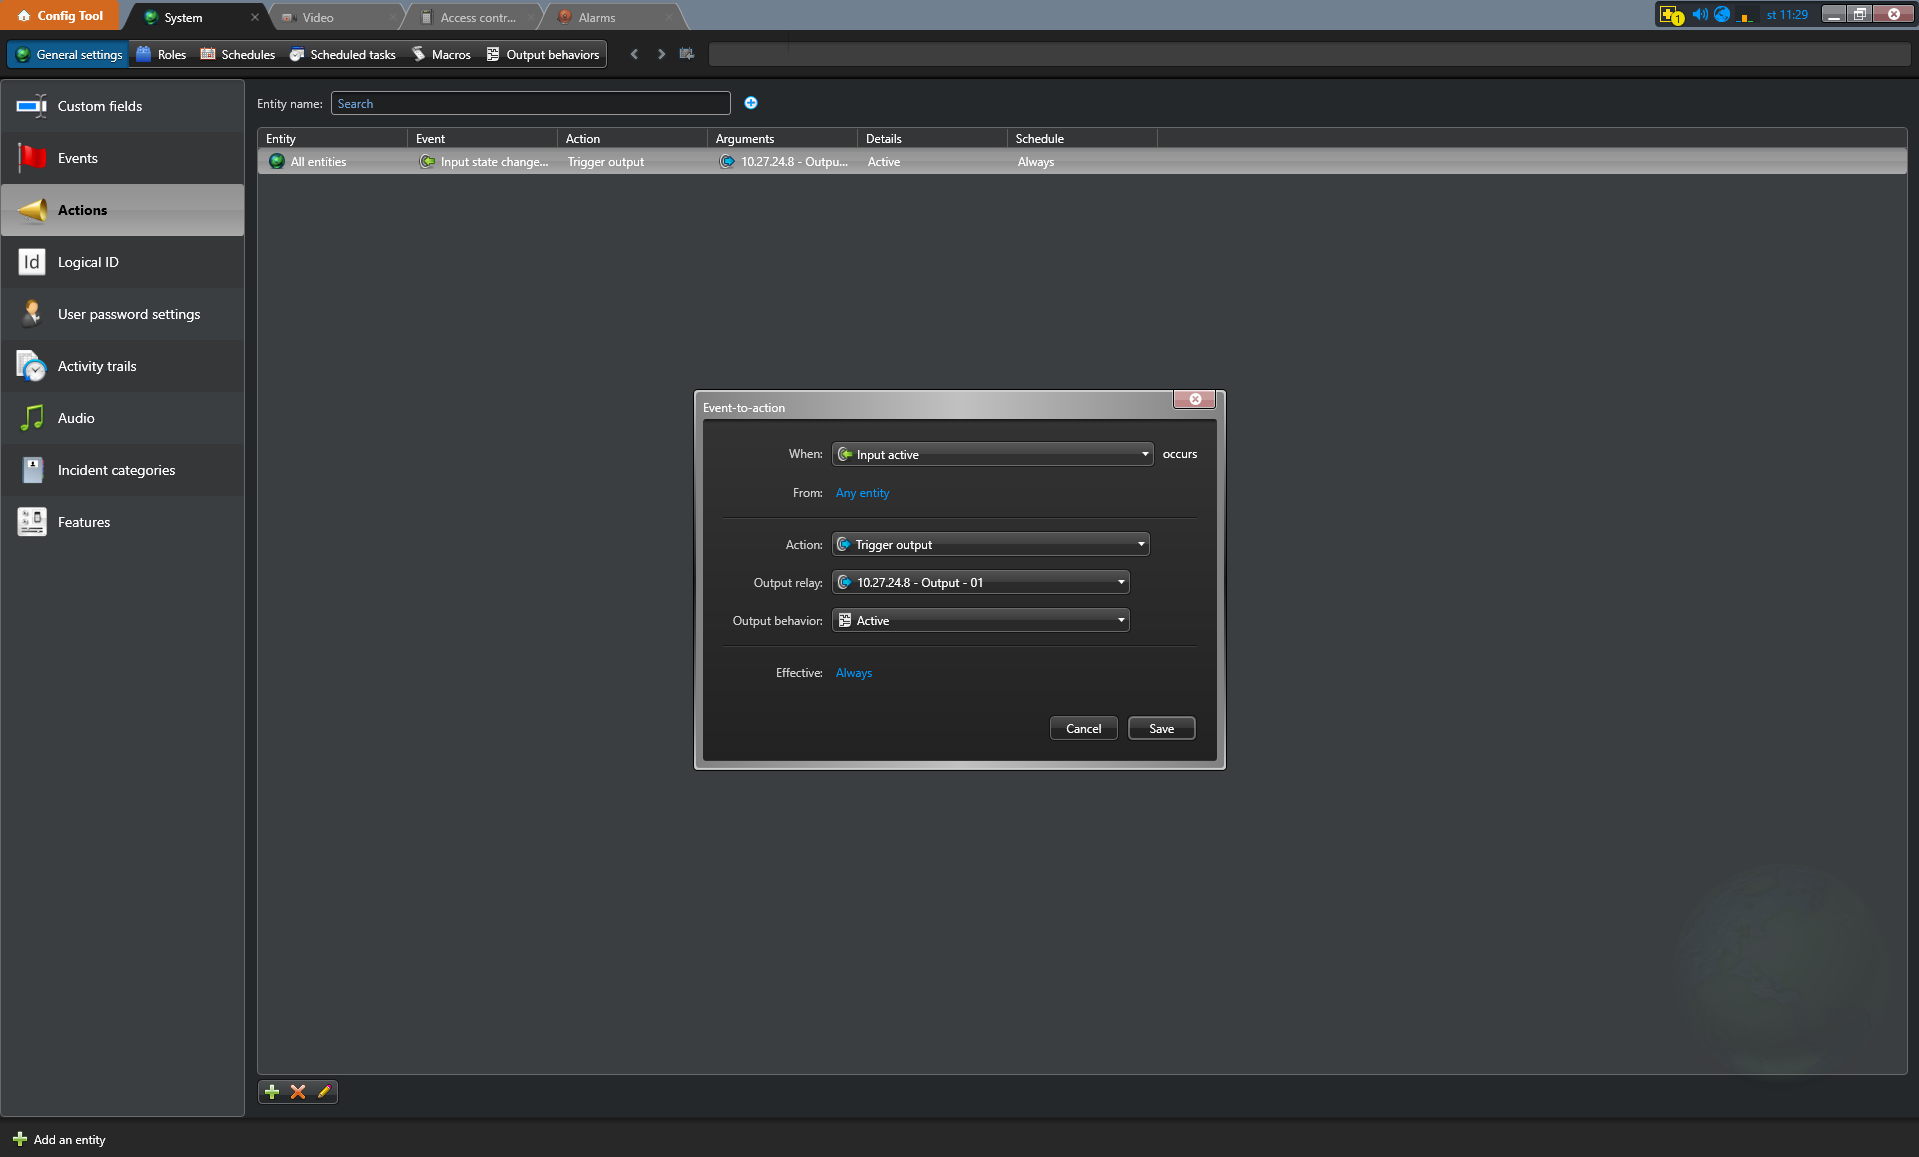Click the Any entity link
This screenshot has height=1157, width=1919.
[x=862, y=493]
